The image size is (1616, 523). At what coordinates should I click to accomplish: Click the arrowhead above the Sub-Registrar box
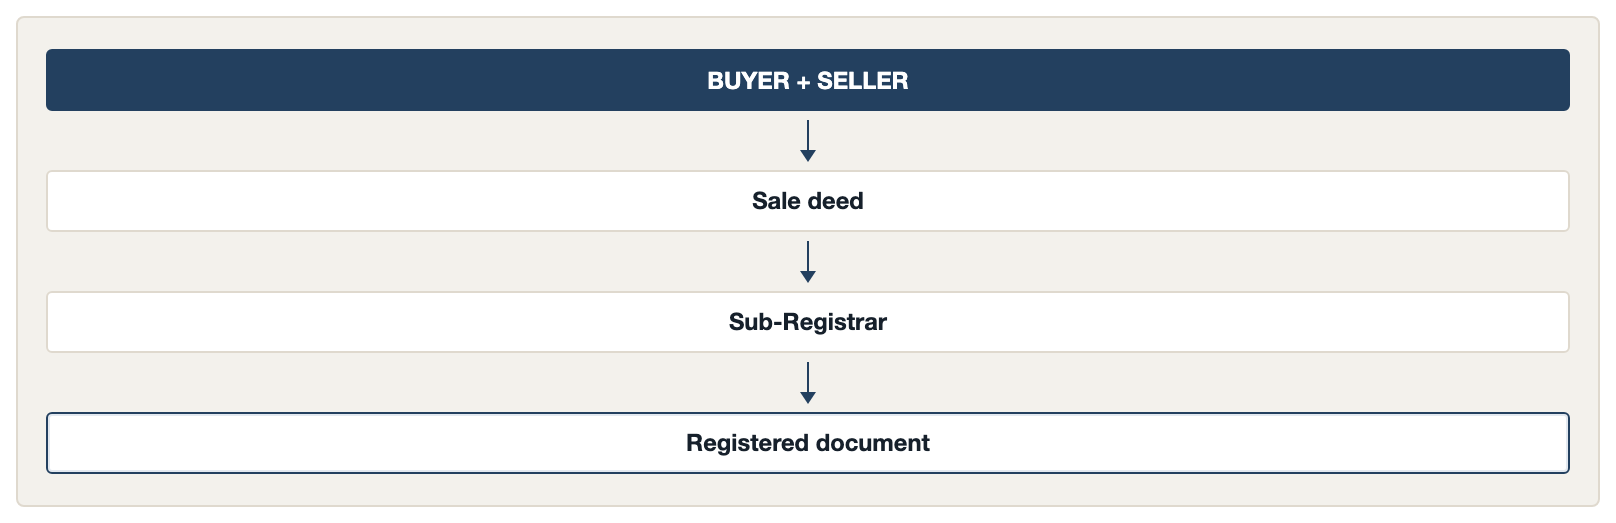point(808,277)
